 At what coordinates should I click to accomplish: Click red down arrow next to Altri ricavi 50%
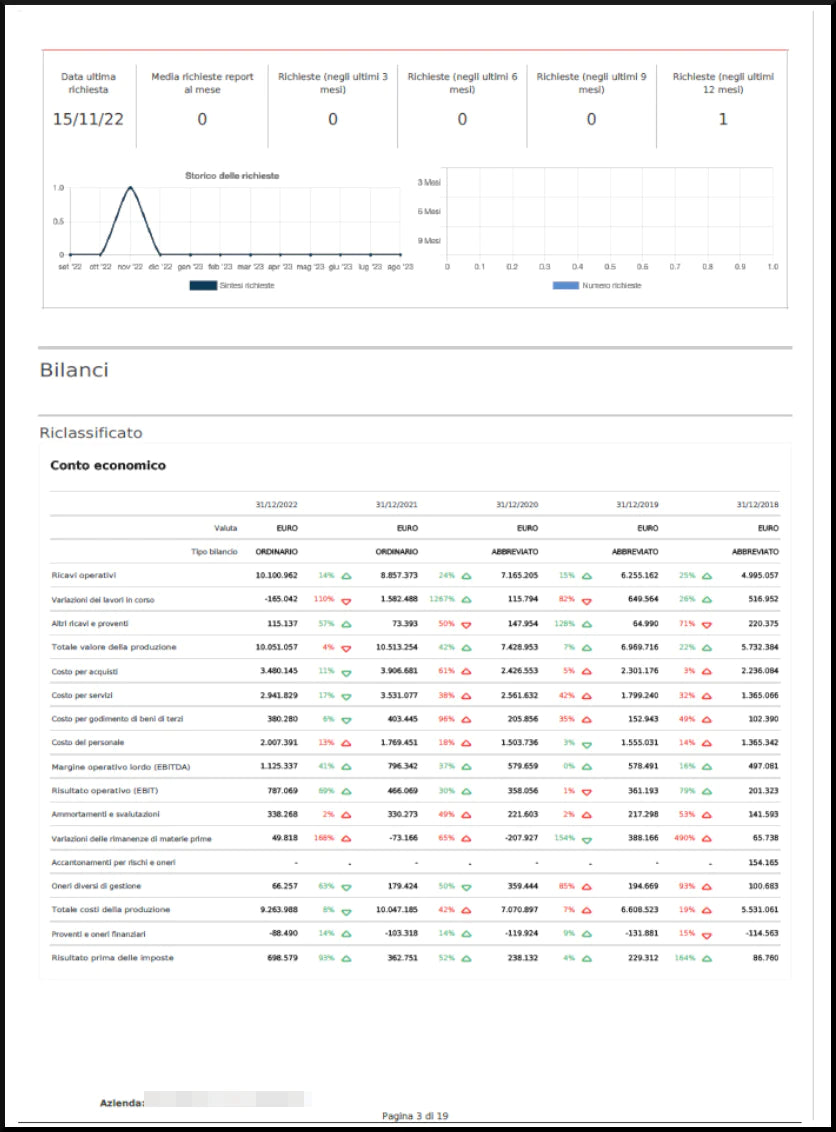[x=465, y=624]
